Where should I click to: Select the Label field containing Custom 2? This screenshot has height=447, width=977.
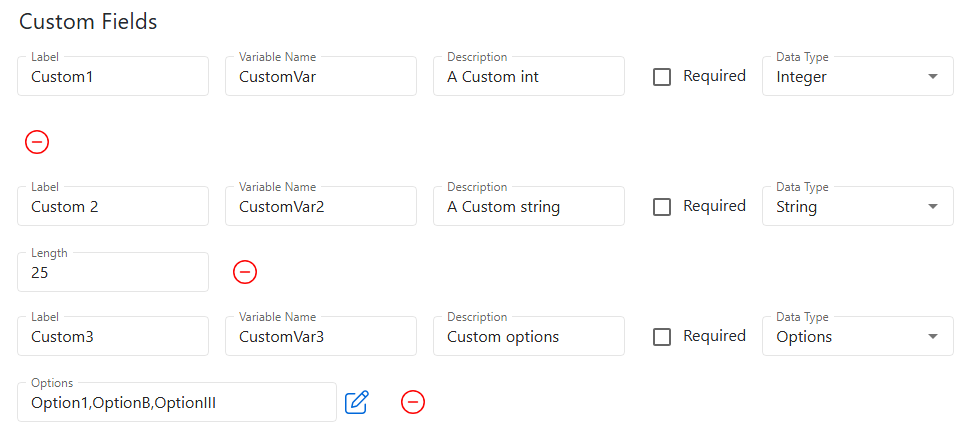(113, 207)
